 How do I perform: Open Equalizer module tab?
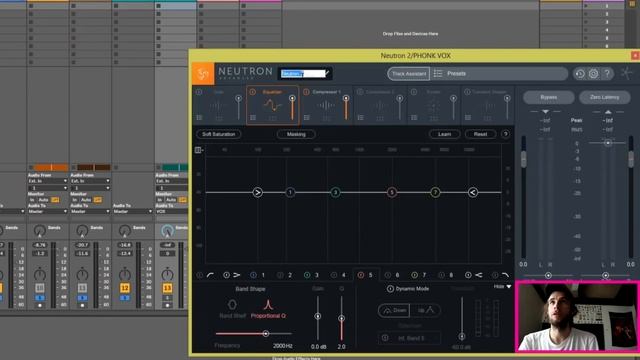(x=272, y=105)
